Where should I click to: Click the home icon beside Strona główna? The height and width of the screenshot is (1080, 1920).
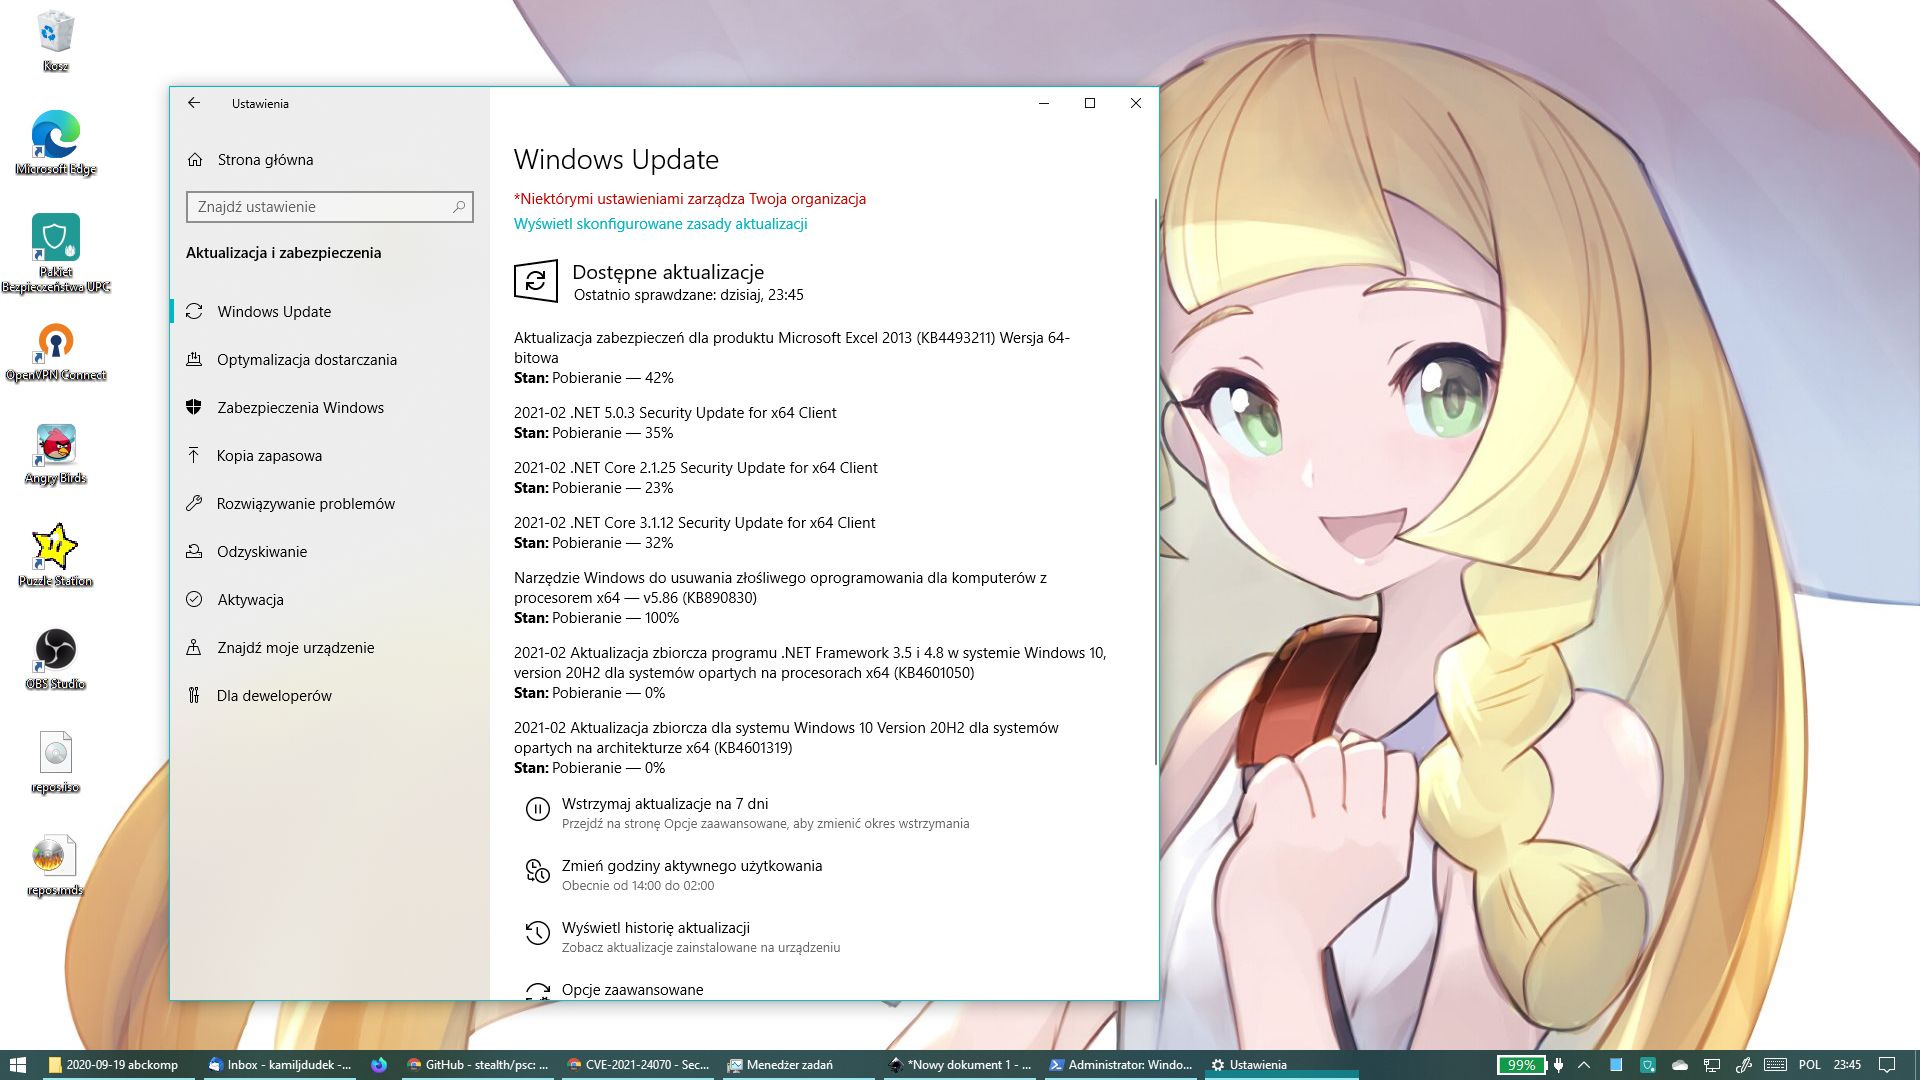click(195, 160)
